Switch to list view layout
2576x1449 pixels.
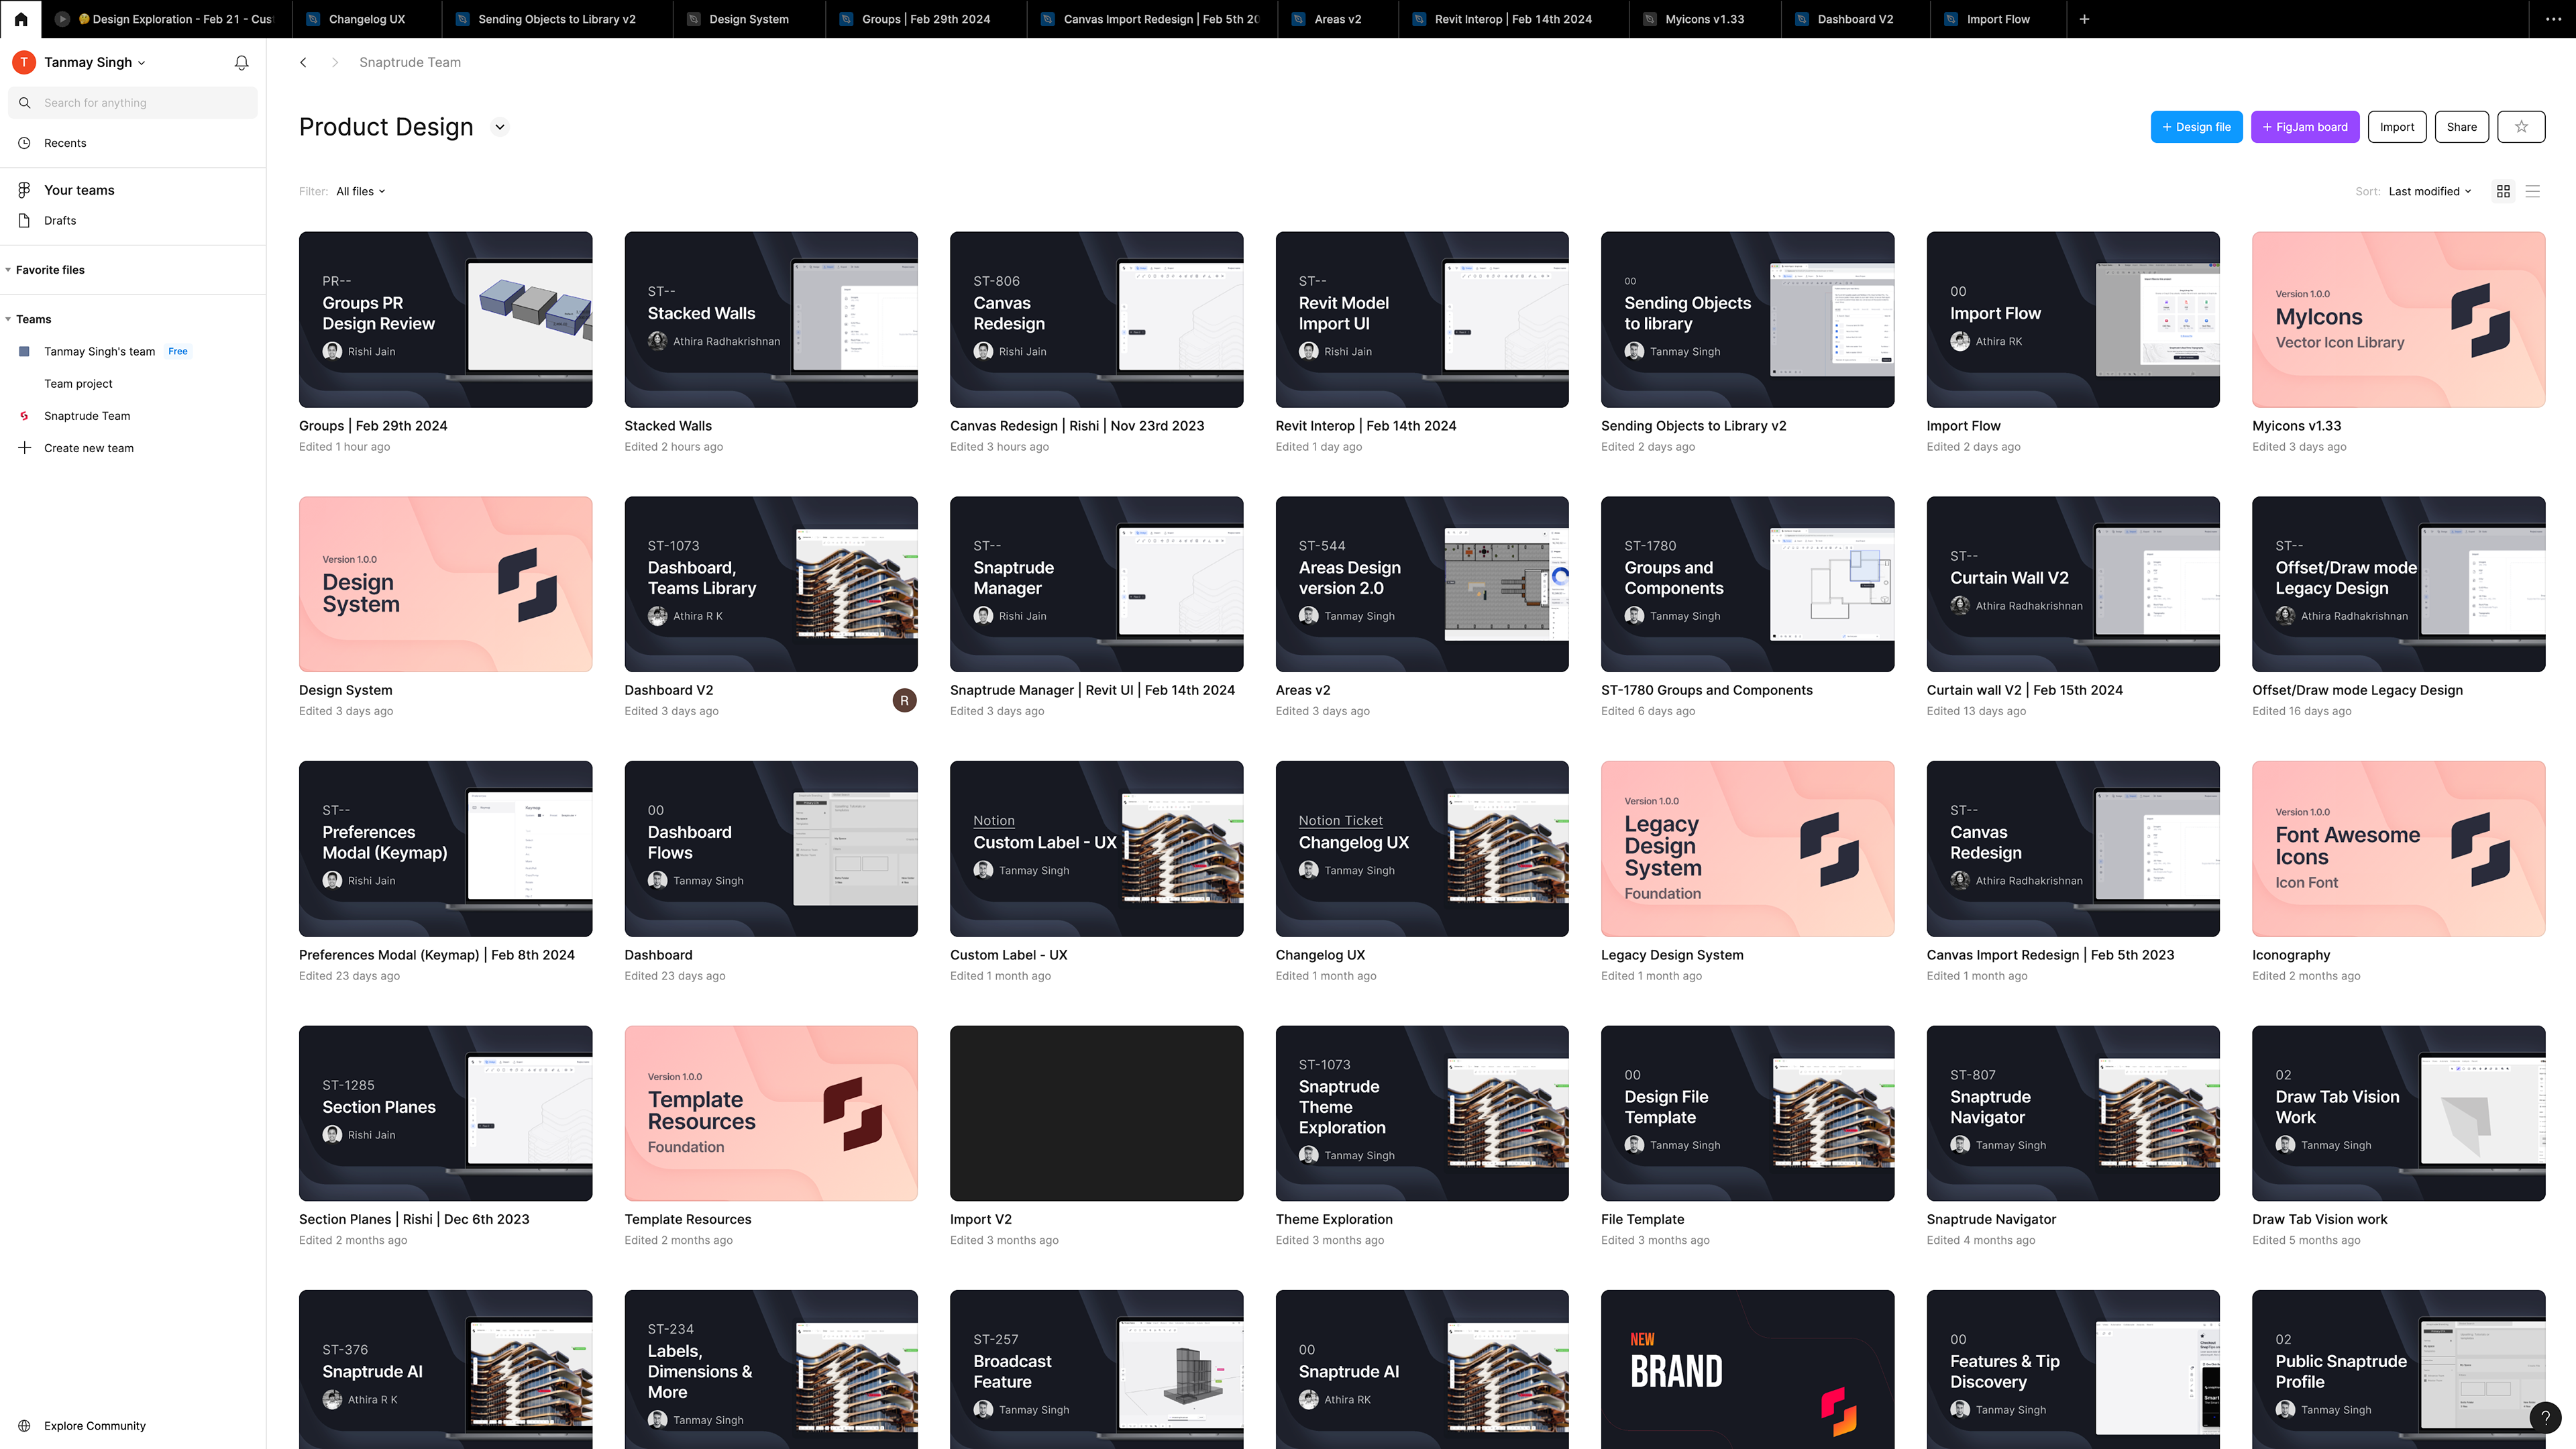[2533, 192]
